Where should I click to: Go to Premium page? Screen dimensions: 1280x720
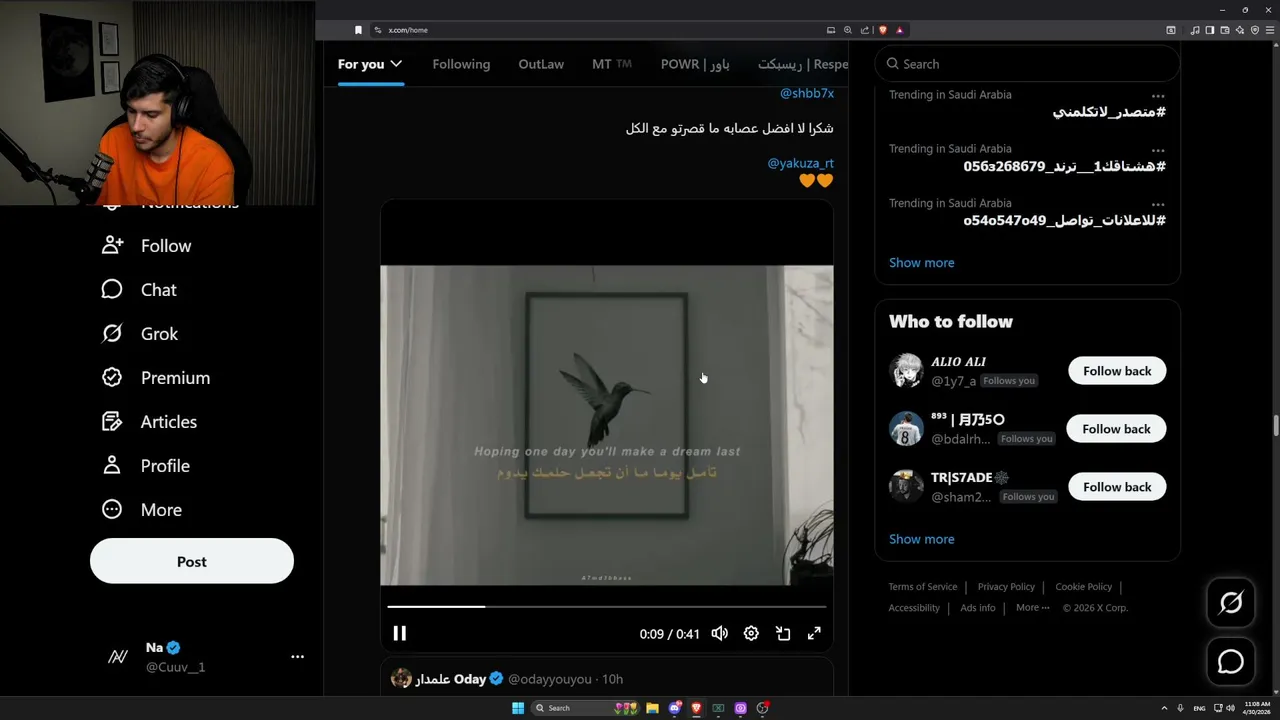click(156, 378)
